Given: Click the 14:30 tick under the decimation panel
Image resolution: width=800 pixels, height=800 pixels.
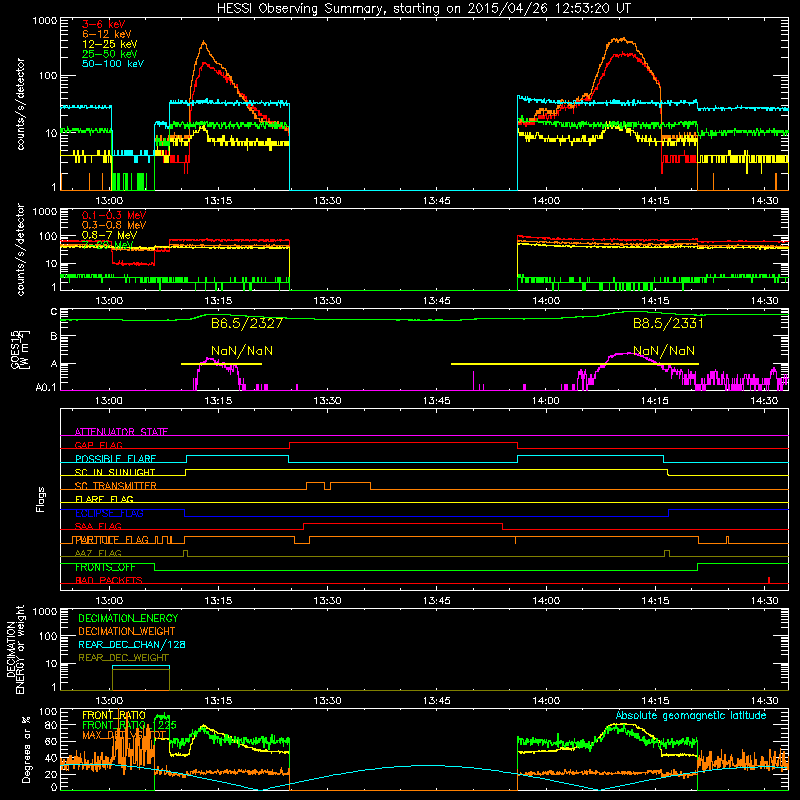Looking at the screenshot, I should click(764, 701).
